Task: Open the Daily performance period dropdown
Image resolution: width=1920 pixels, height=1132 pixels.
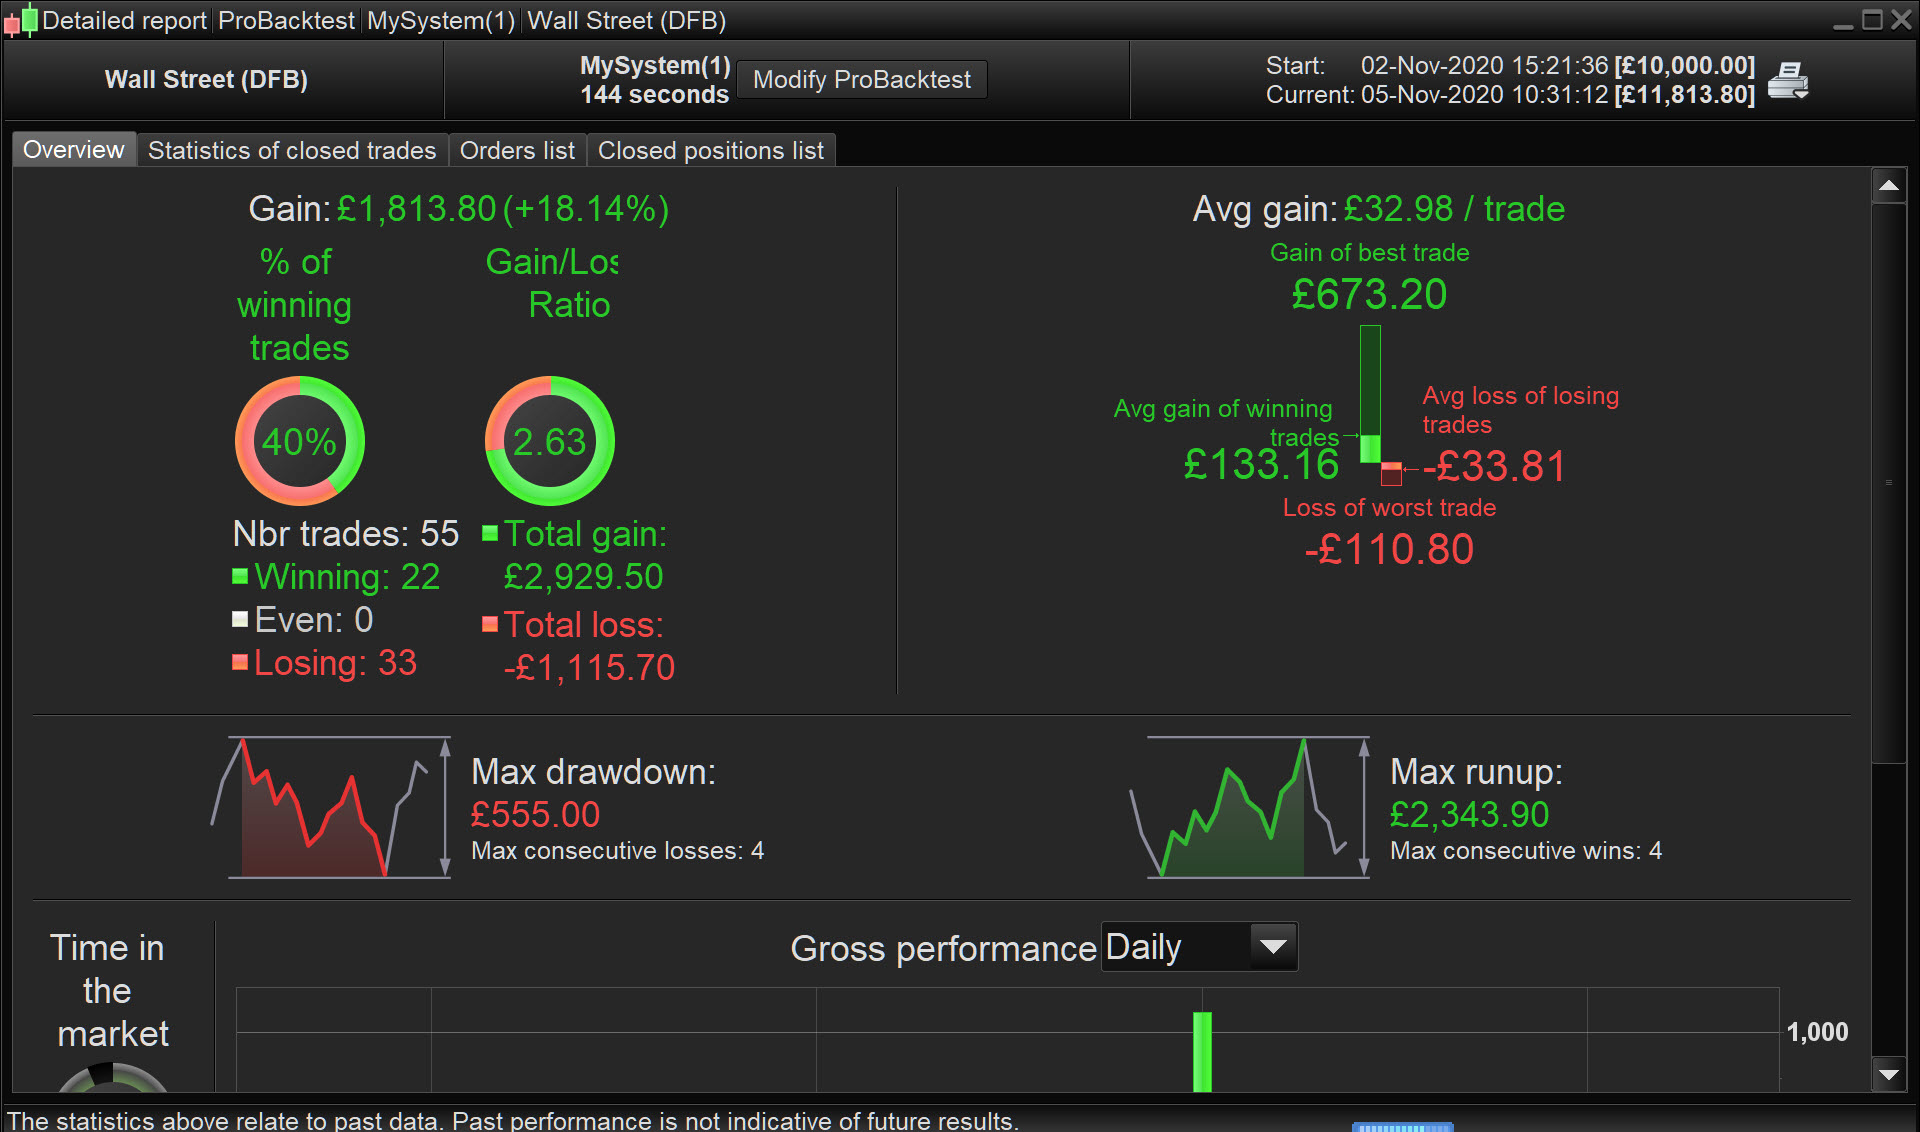Action: point(1272,946)
